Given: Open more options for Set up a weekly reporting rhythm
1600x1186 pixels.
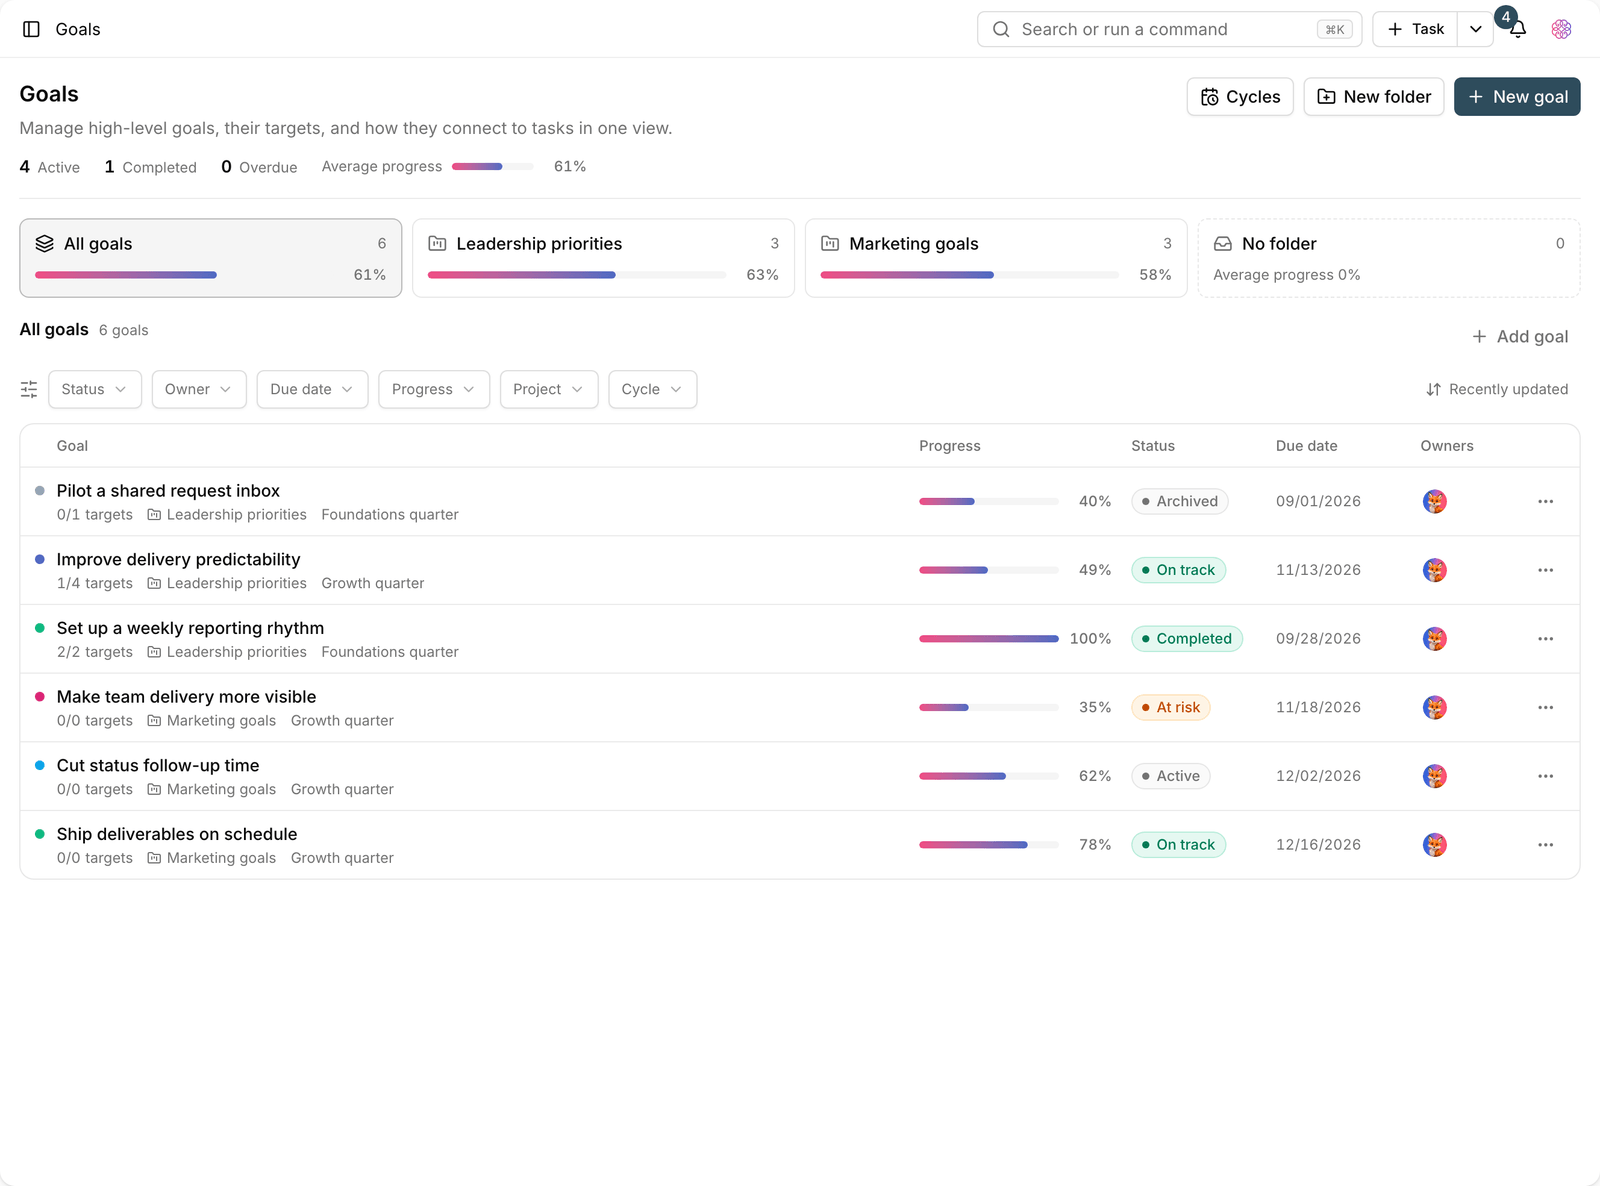Looking at the screenshot, I should pos(1545,639).
